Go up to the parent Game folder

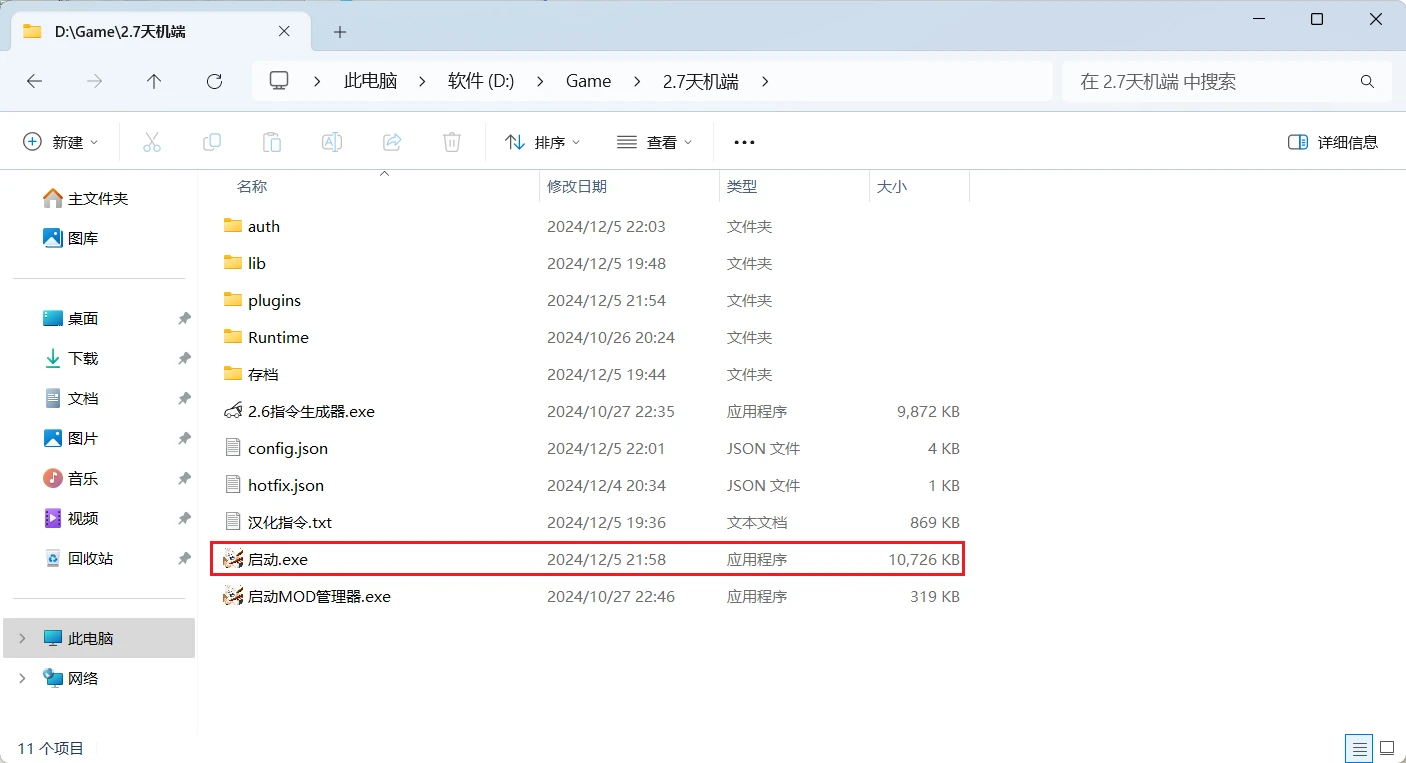154,81
